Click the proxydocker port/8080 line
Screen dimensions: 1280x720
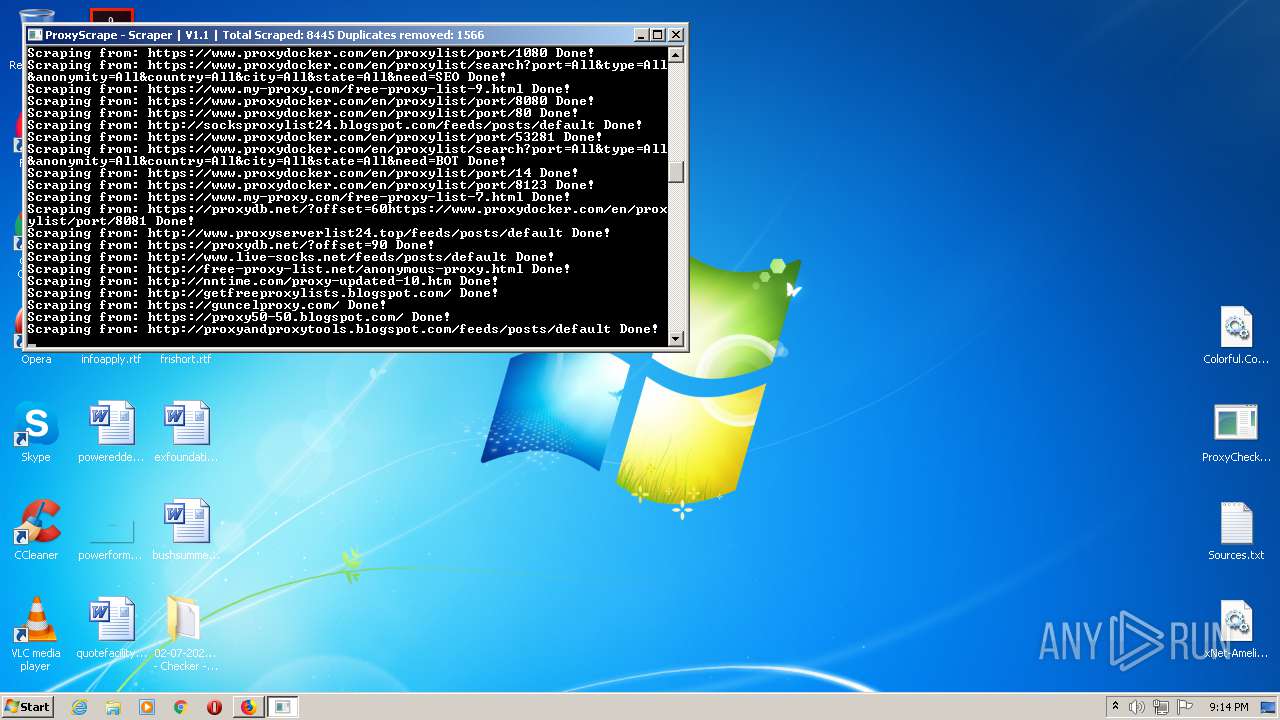tap(311, 101)
